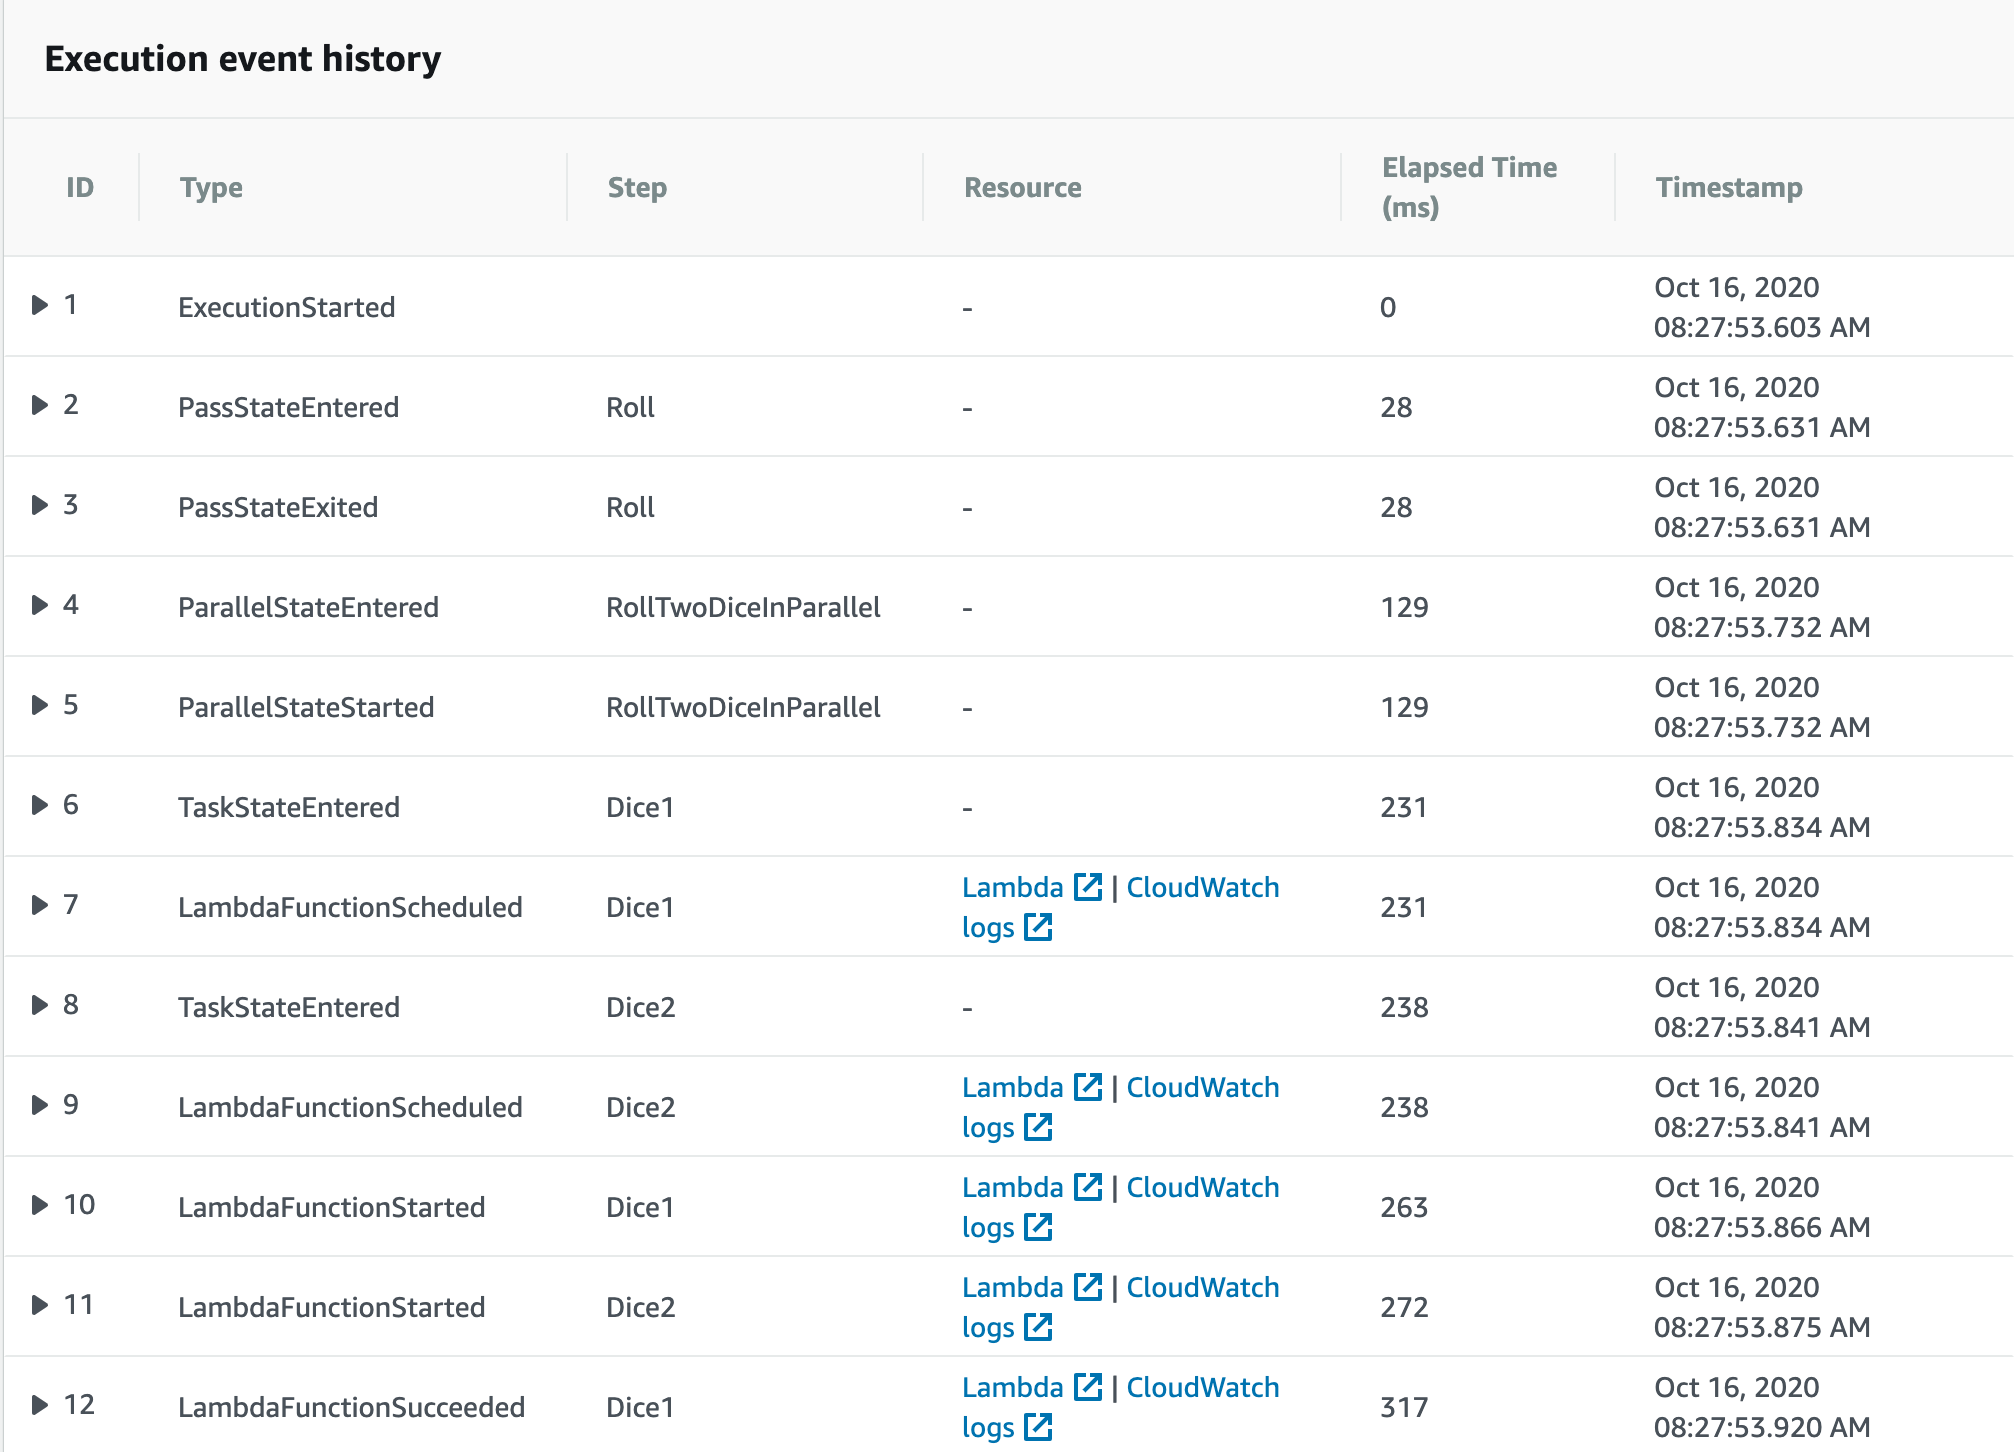Open the Lambda link for event 10
The image size is (2014, 1452).
tap(1012, 1187)
